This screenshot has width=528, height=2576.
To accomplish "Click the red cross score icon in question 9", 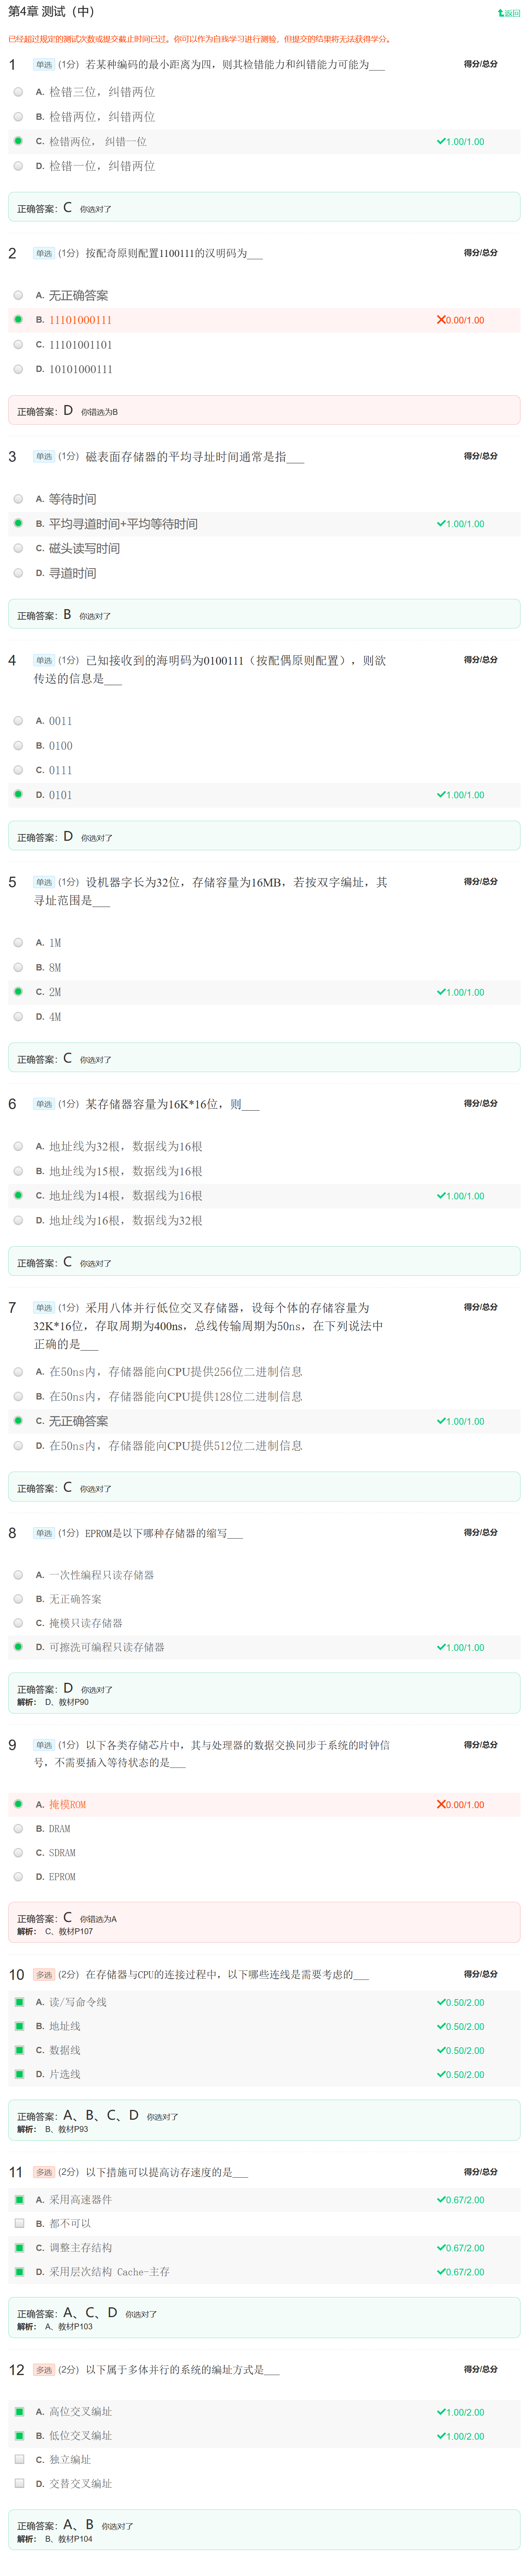I will (441, 1805).
